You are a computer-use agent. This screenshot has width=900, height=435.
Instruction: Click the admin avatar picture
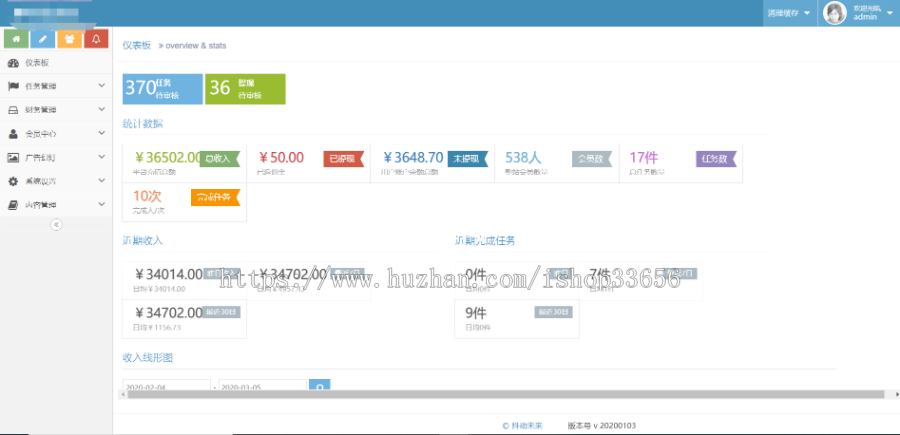pos(835,13)
